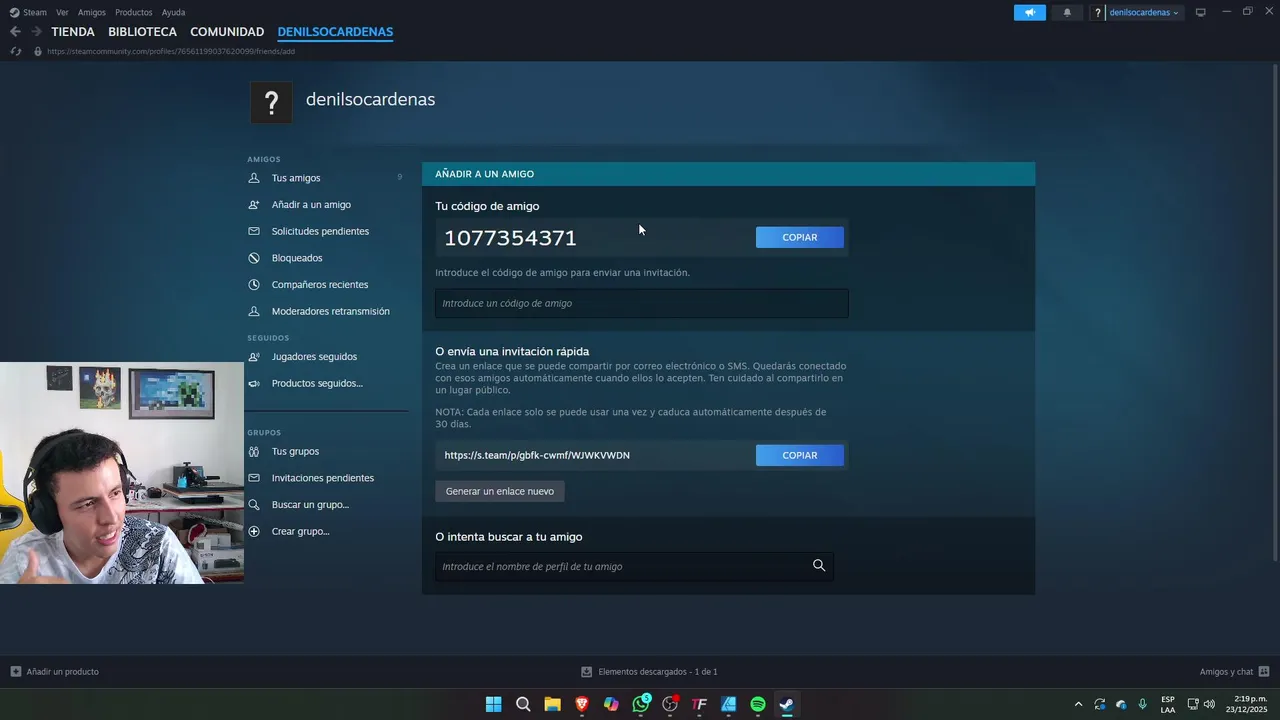Viewport: 1280px width, 720px height.
Task: Click the microphone tray icon
Action: (x=1142, y=704)
